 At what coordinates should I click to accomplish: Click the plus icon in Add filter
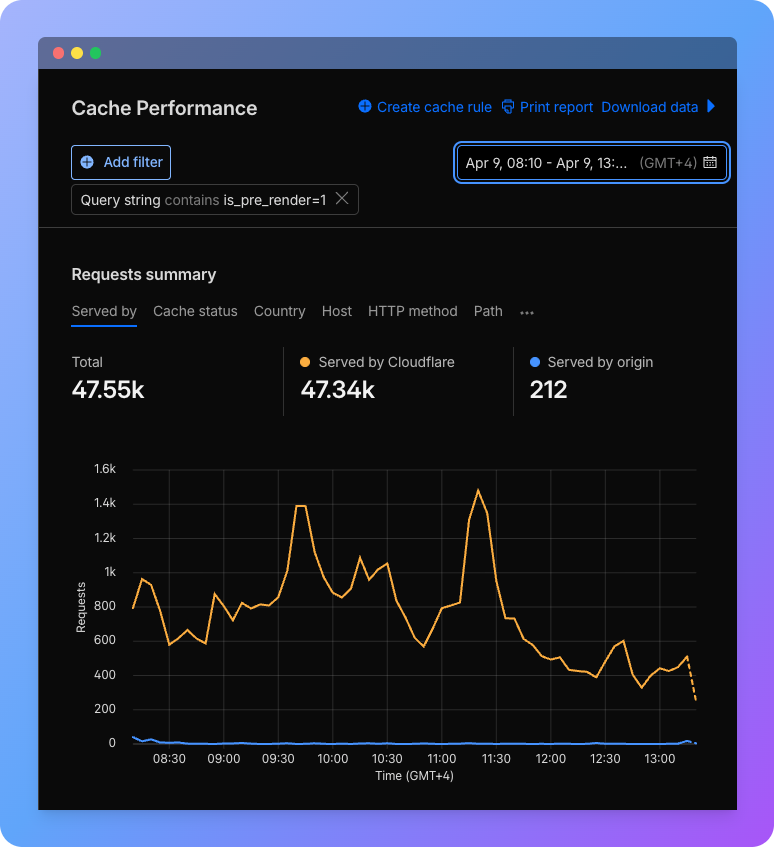pyautogui.click(x=87, y=162)
